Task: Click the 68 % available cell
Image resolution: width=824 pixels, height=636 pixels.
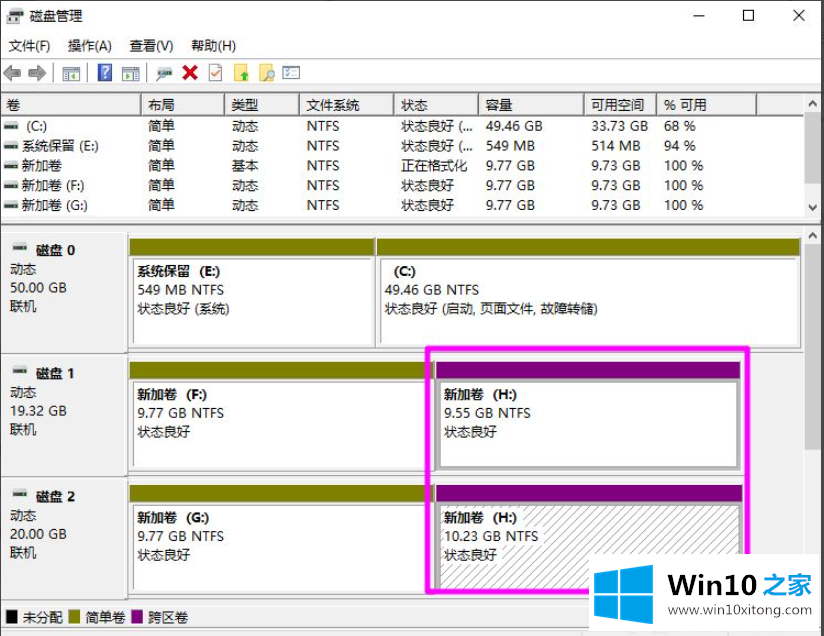Action: 679,126
